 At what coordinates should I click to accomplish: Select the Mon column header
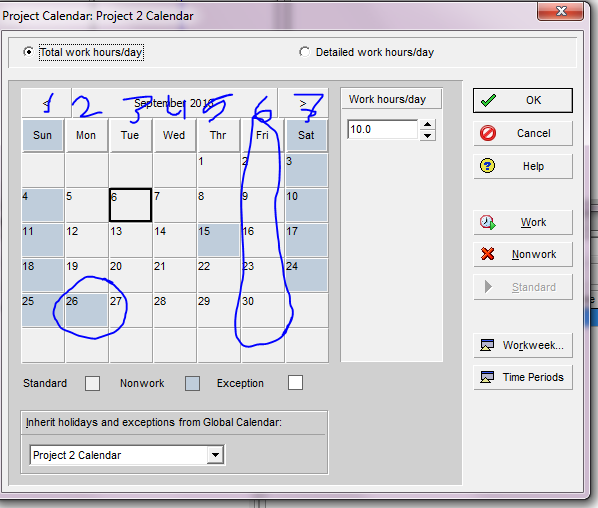86,135
